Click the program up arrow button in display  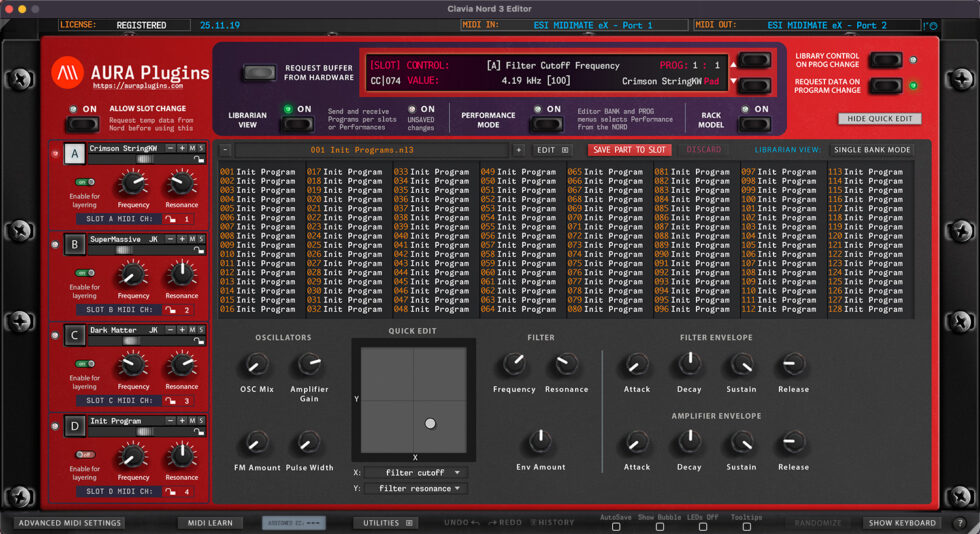coord(754,61)
